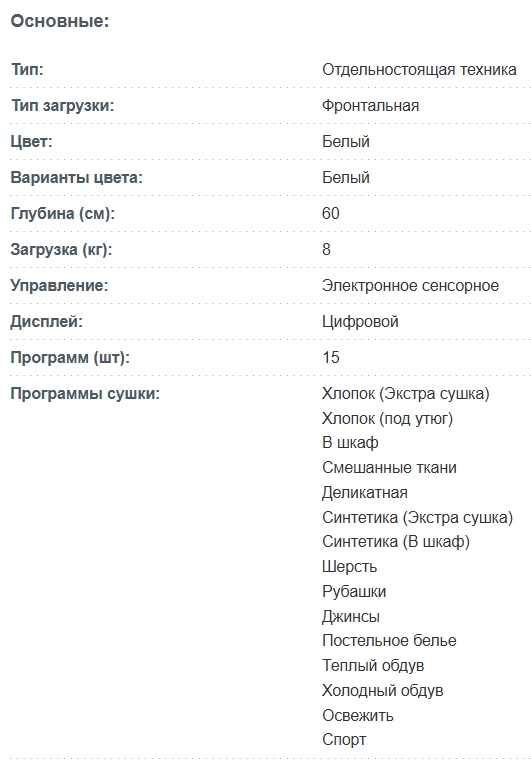Select the 'Дисплей:' label
The image size is (531, 768).
[47, 321]
